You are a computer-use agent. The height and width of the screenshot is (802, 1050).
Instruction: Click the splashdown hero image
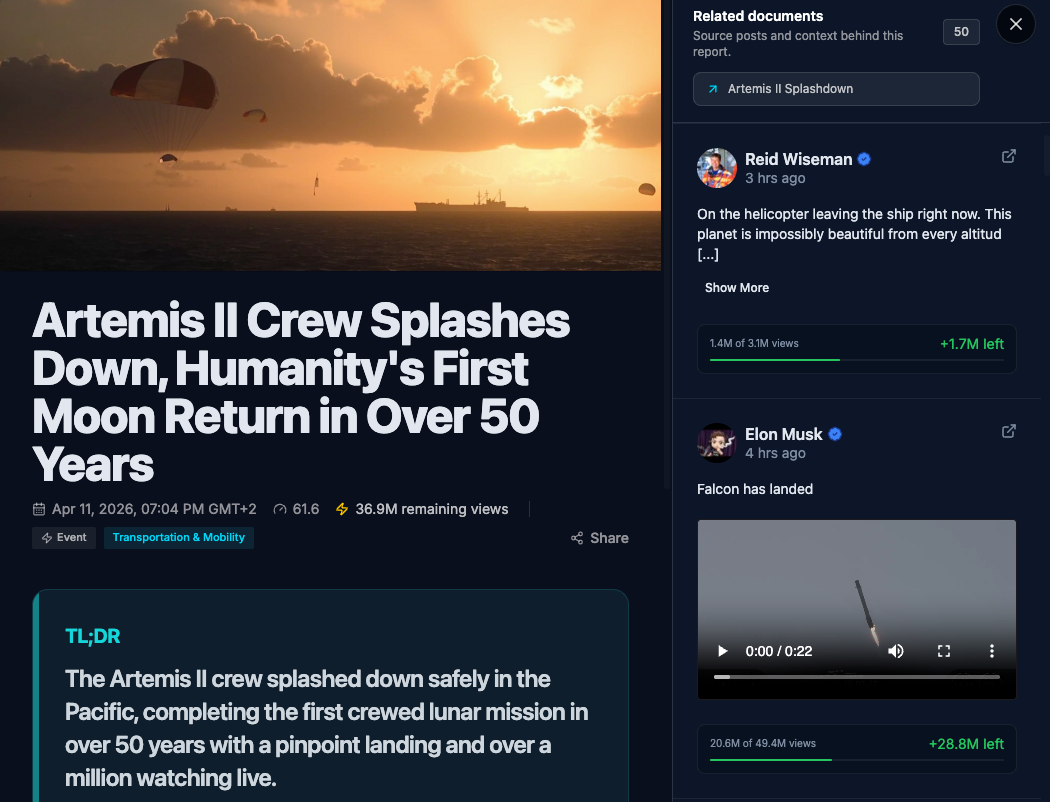coord(330,135)
